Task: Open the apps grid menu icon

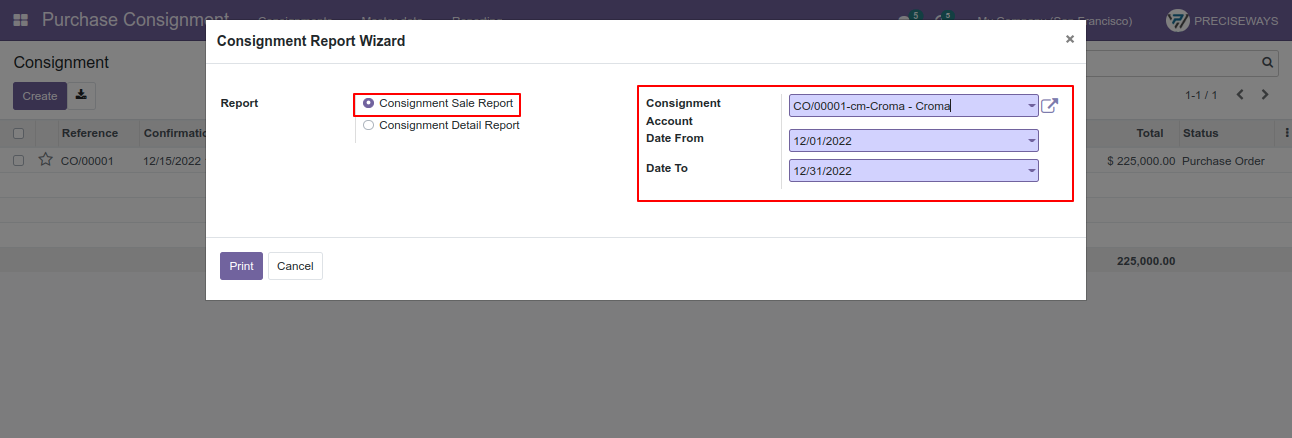Action: pyautogui.click(x=20, y=20)
